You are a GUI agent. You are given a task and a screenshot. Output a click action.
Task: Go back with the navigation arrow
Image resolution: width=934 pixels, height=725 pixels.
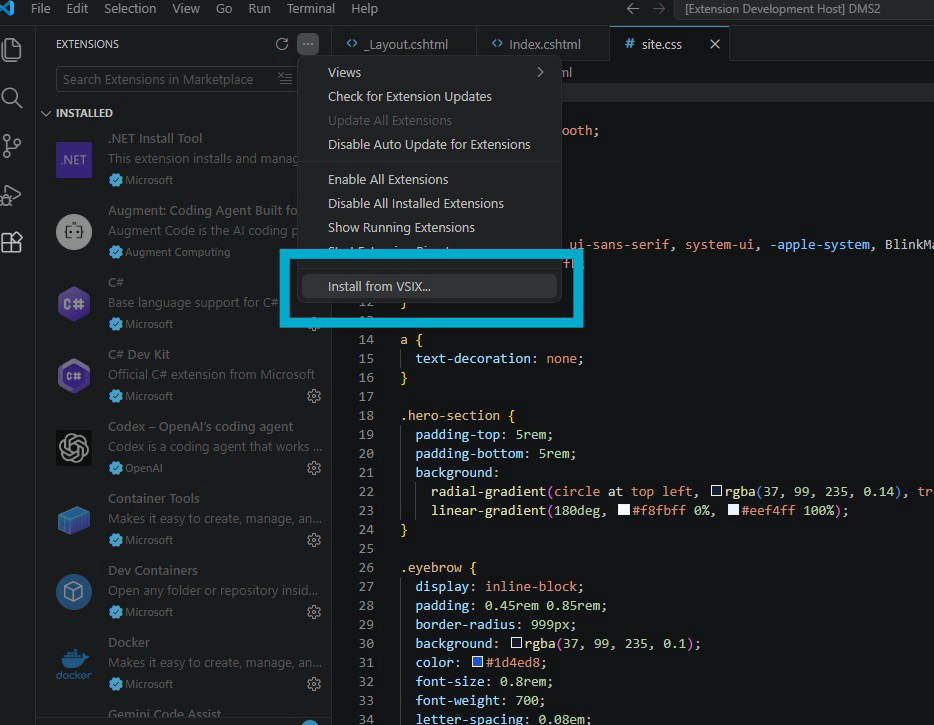pos(633,9)
